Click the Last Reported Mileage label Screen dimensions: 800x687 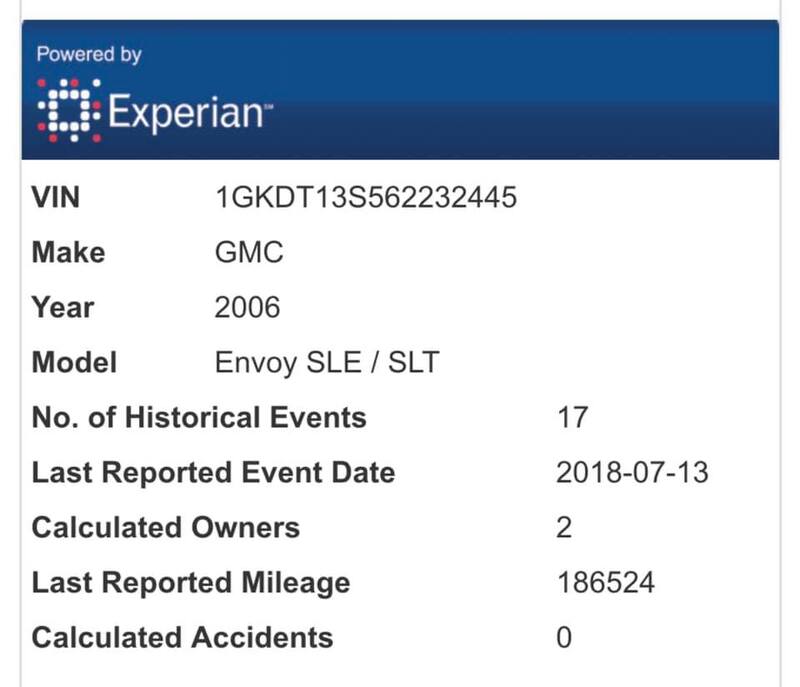[x=191, y=582]
